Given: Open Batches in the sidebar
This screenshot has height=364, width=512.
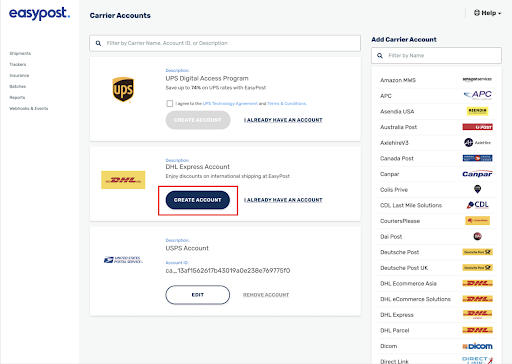Looking at the screenshot, I should coord(17,86).
